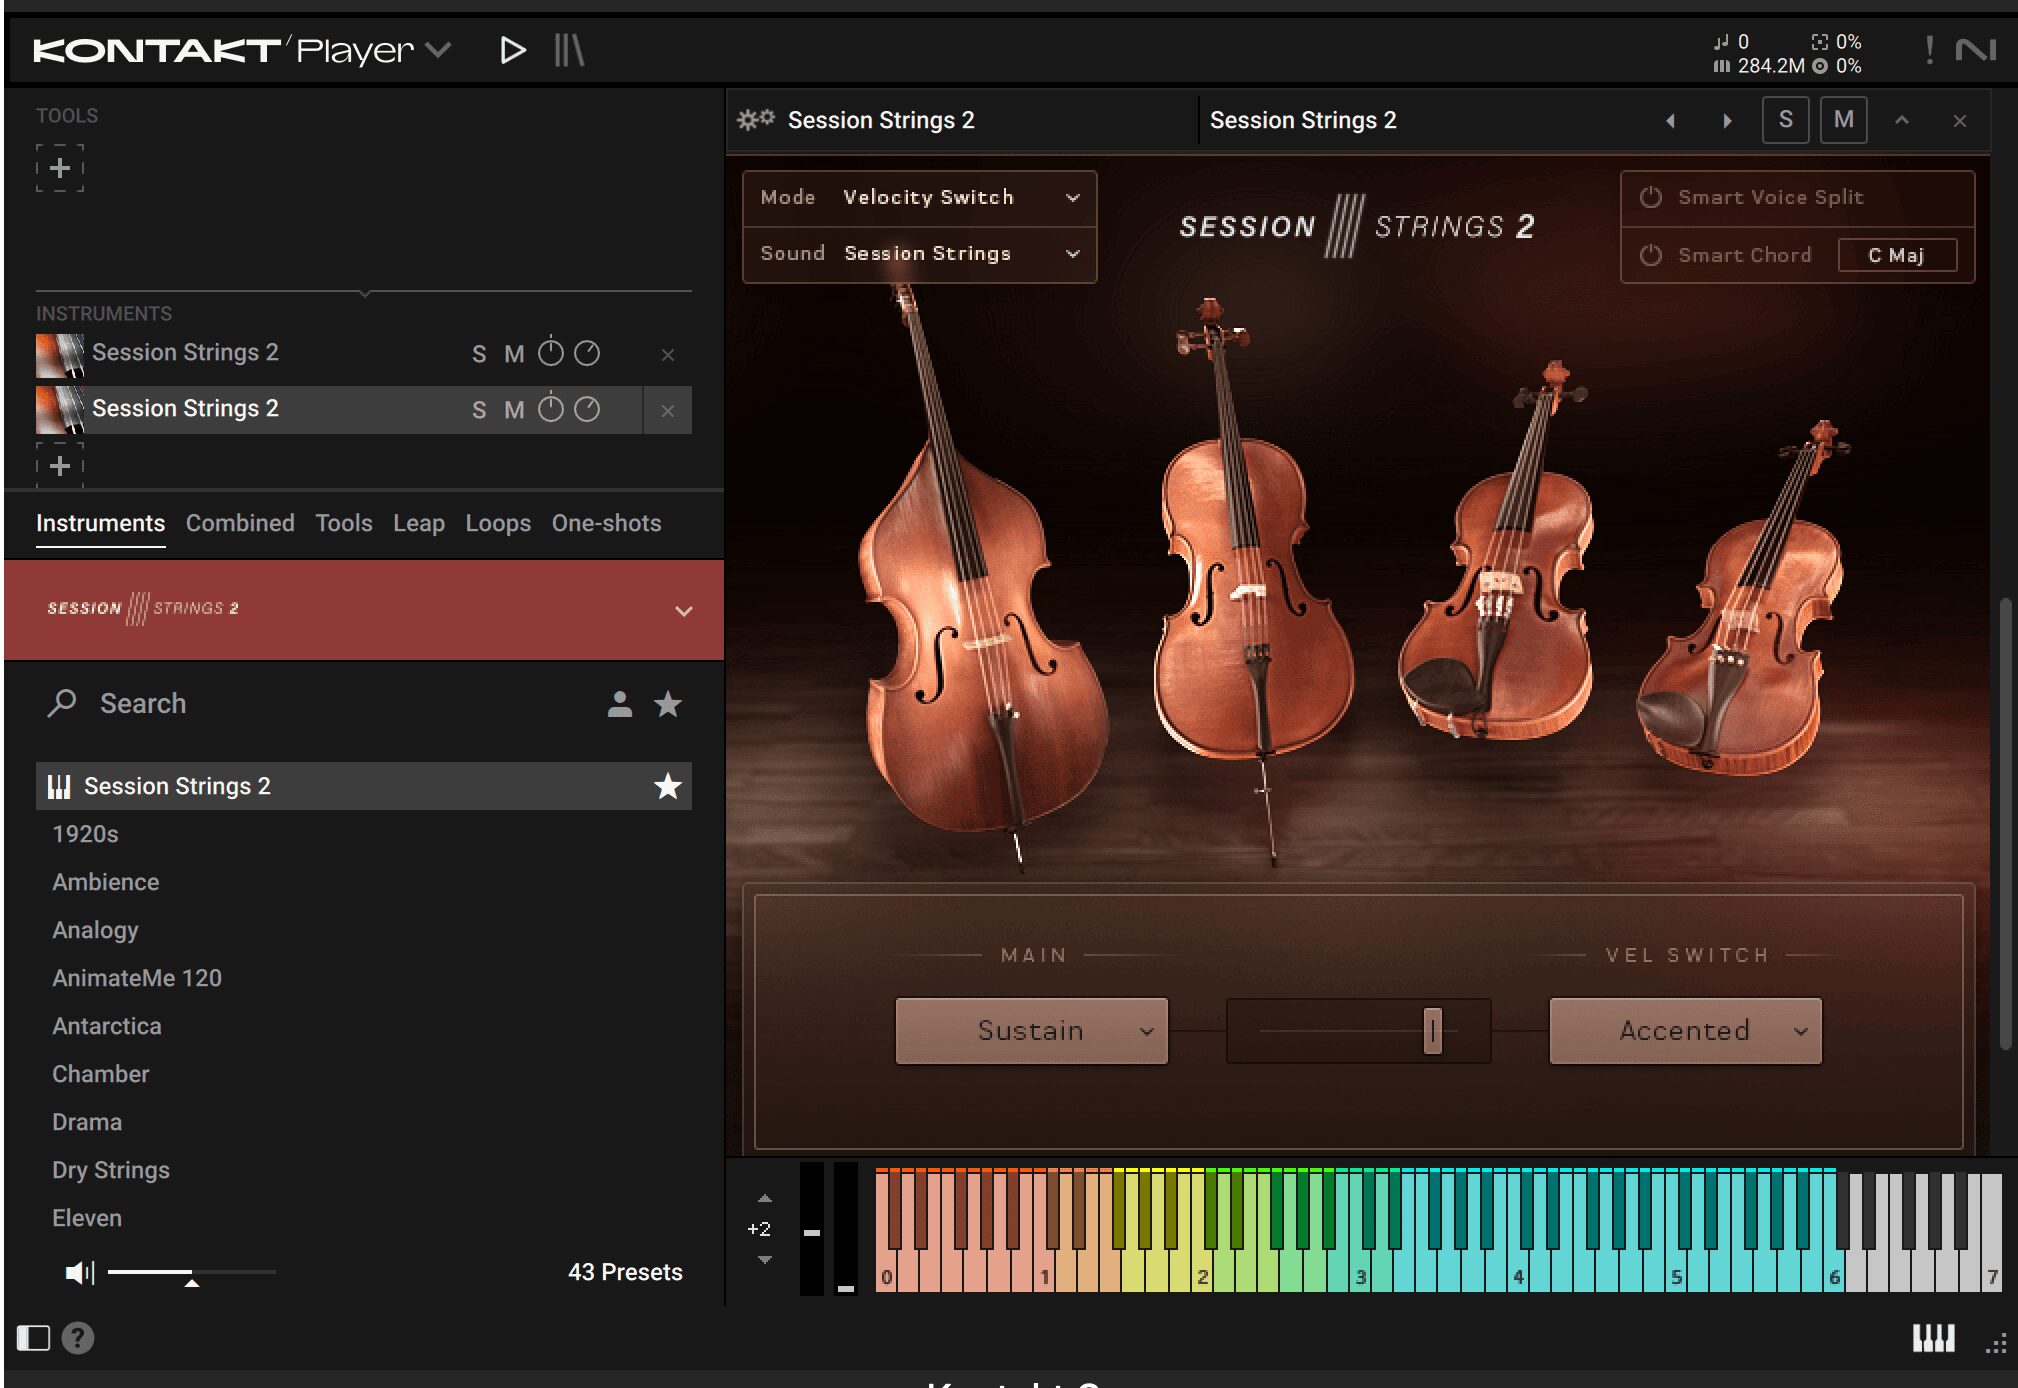
Task: Enable Smart Chord power button
Action: click(x=1651, y=256)
